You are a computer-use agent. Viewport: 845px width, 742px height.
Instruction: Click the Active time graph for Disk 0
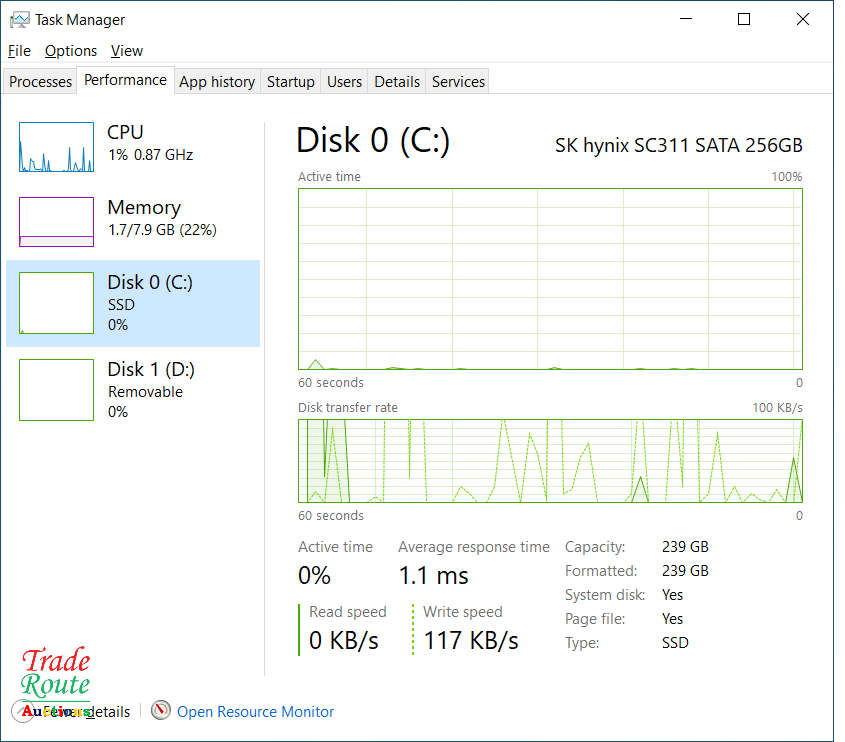[x=550, y=280]
